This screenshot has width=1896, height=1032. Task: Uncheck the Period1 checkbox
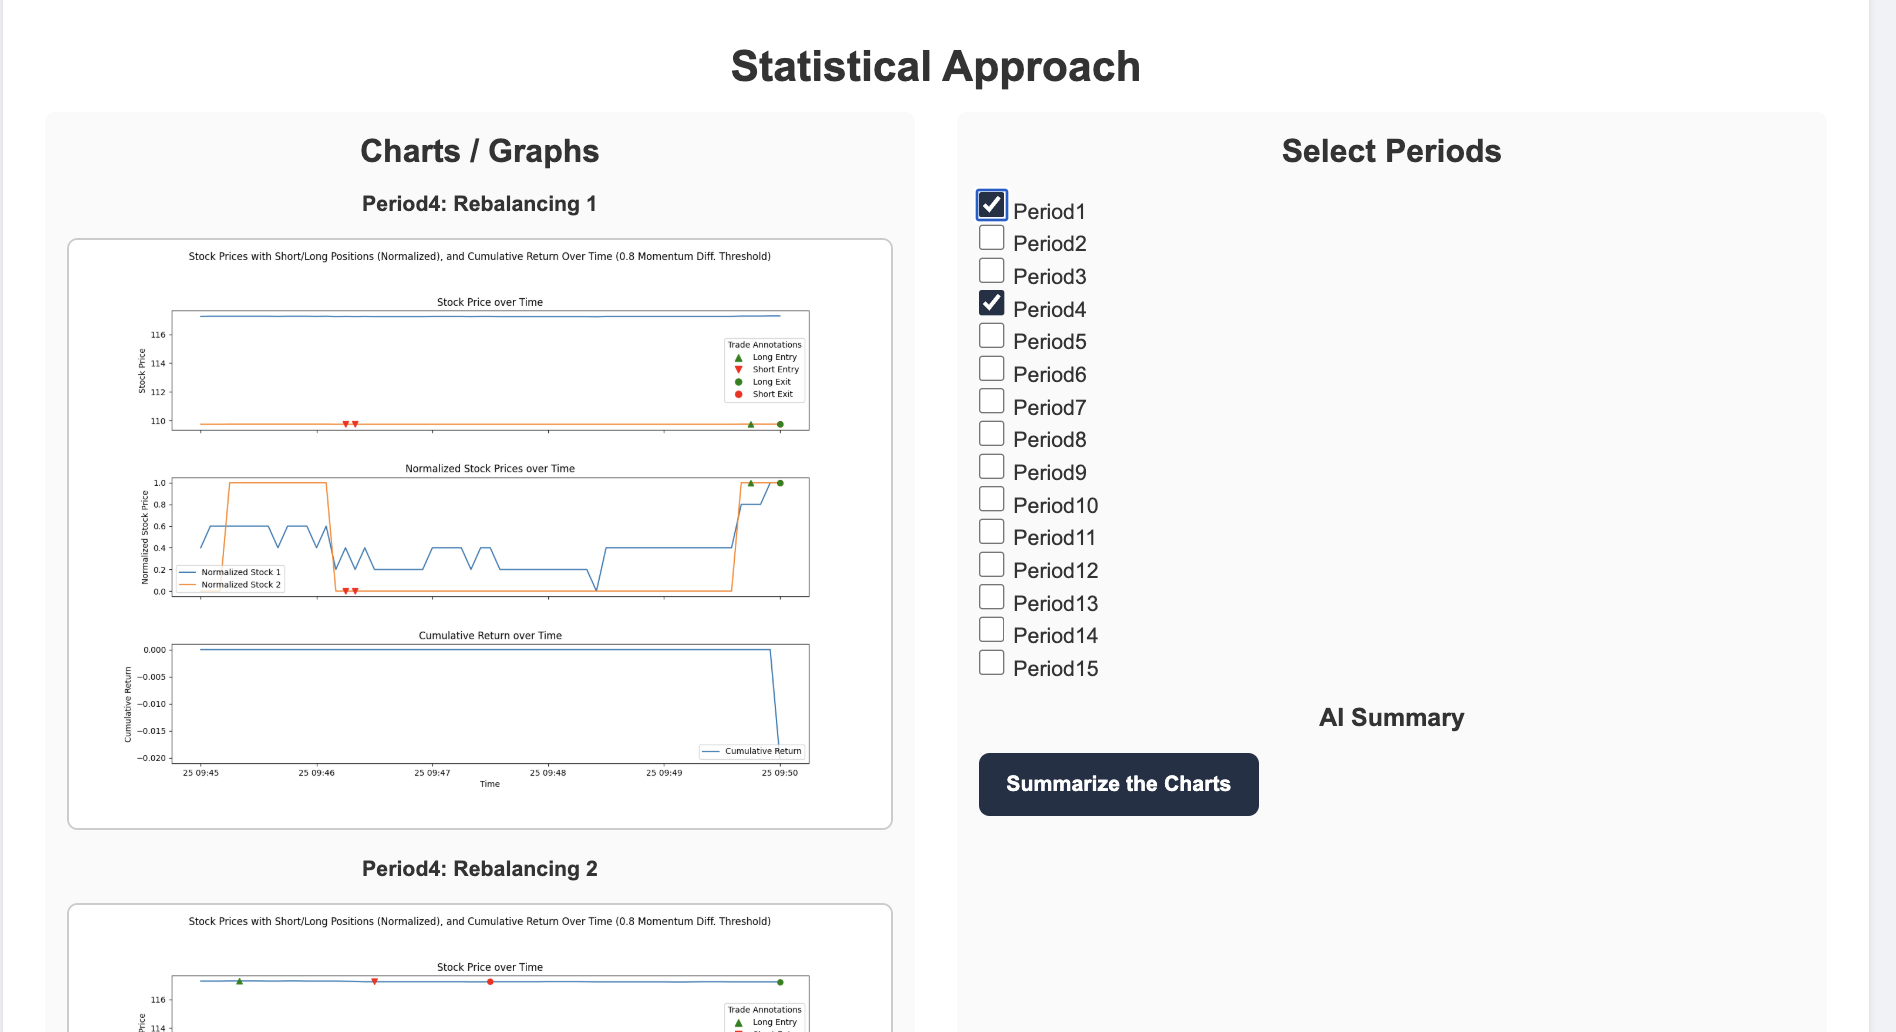click(991, 205)
